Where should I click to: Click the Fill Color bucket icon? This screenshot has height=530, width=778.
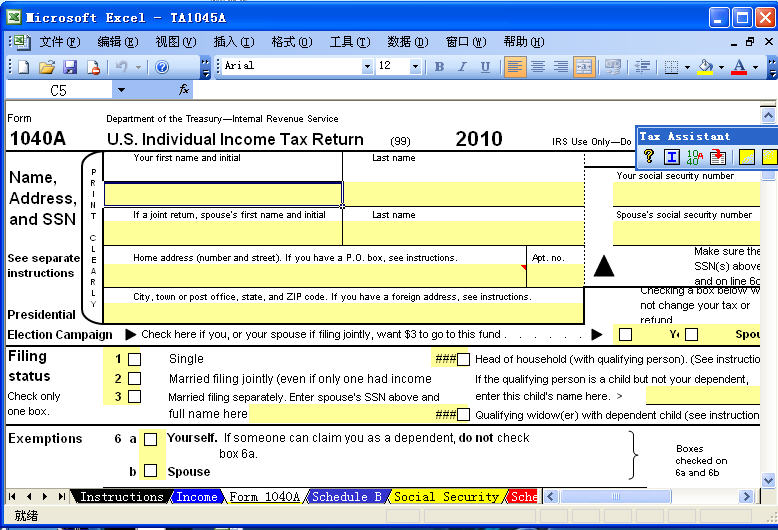(x=705, y=66)
